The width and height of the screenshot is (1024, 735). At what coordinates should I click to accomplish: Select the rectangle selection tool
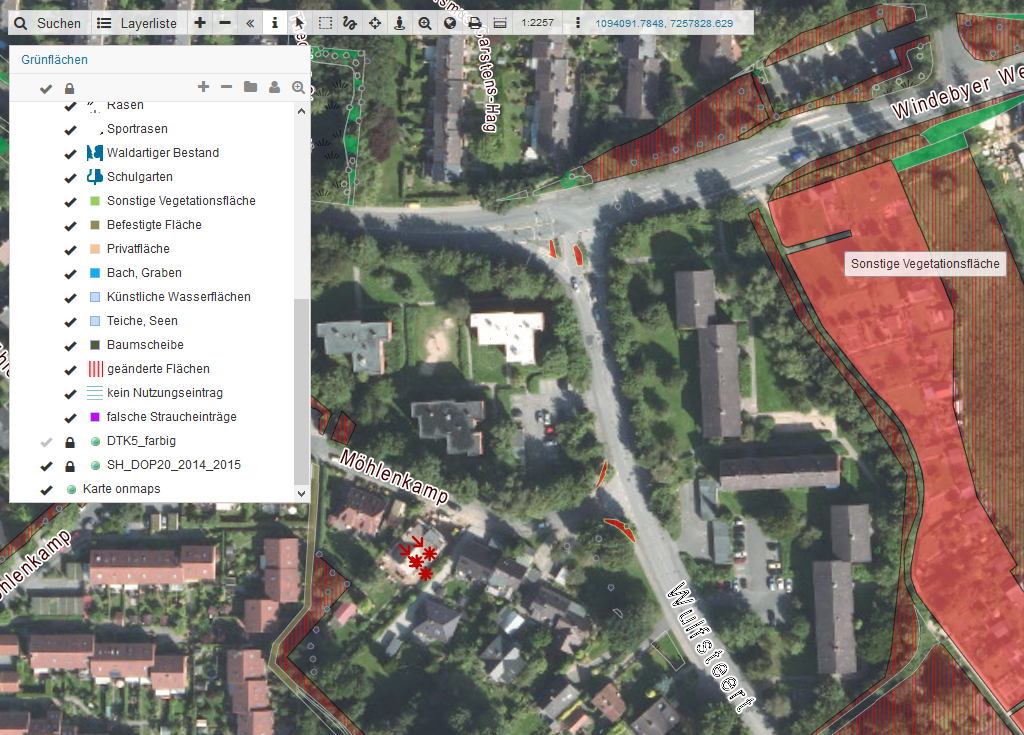325,23
